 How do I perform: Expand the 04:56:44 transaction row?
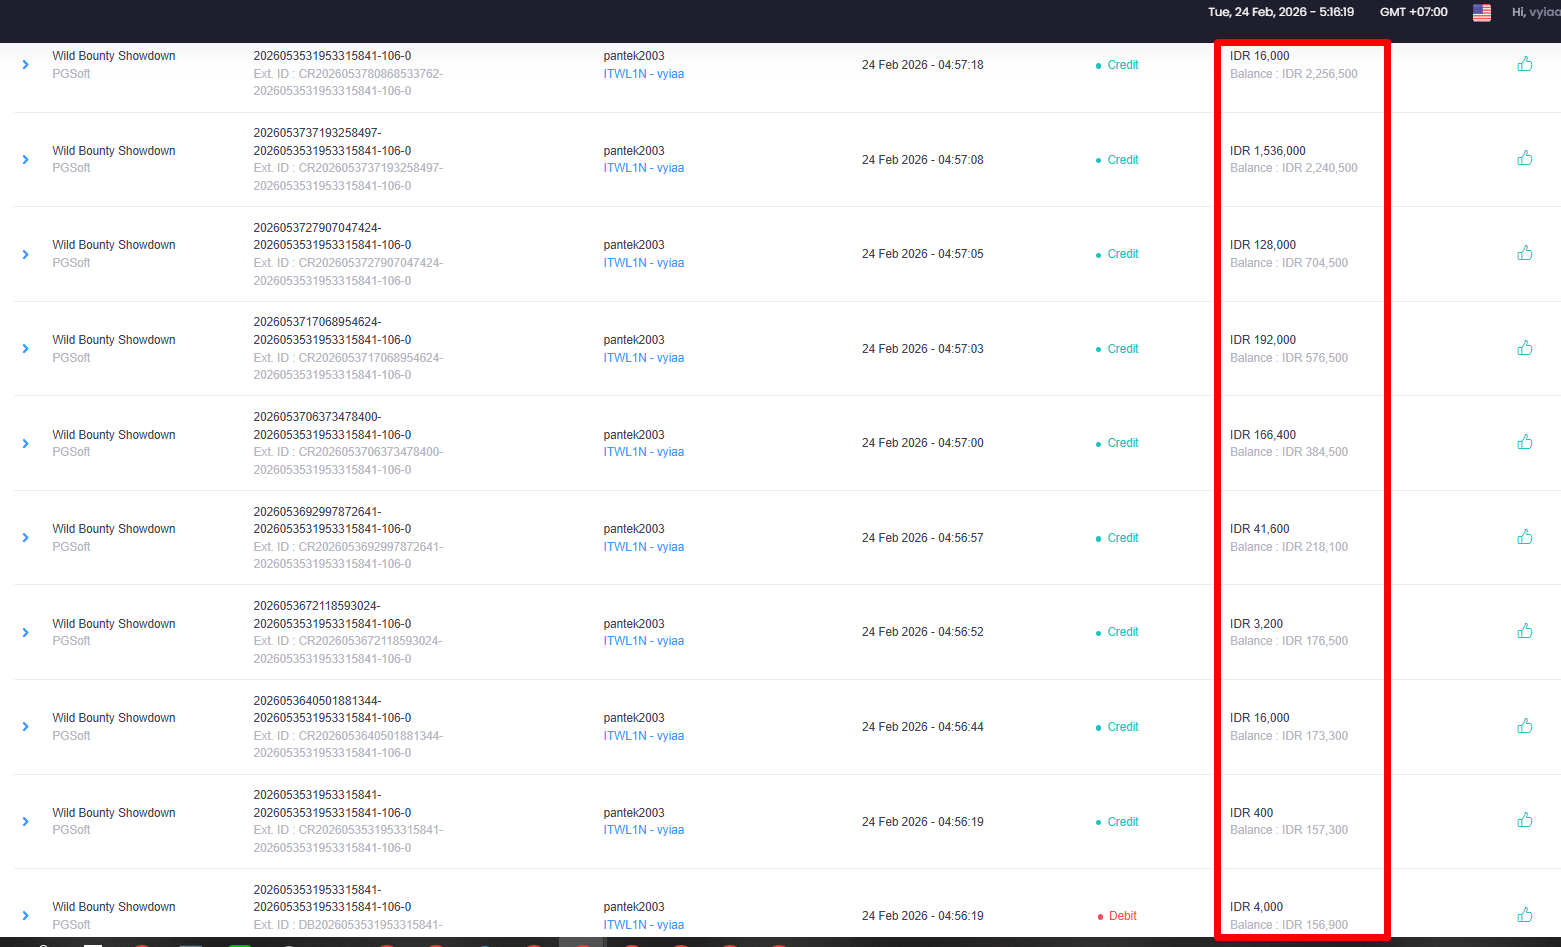pyautogui.click(x=26, y=727)
